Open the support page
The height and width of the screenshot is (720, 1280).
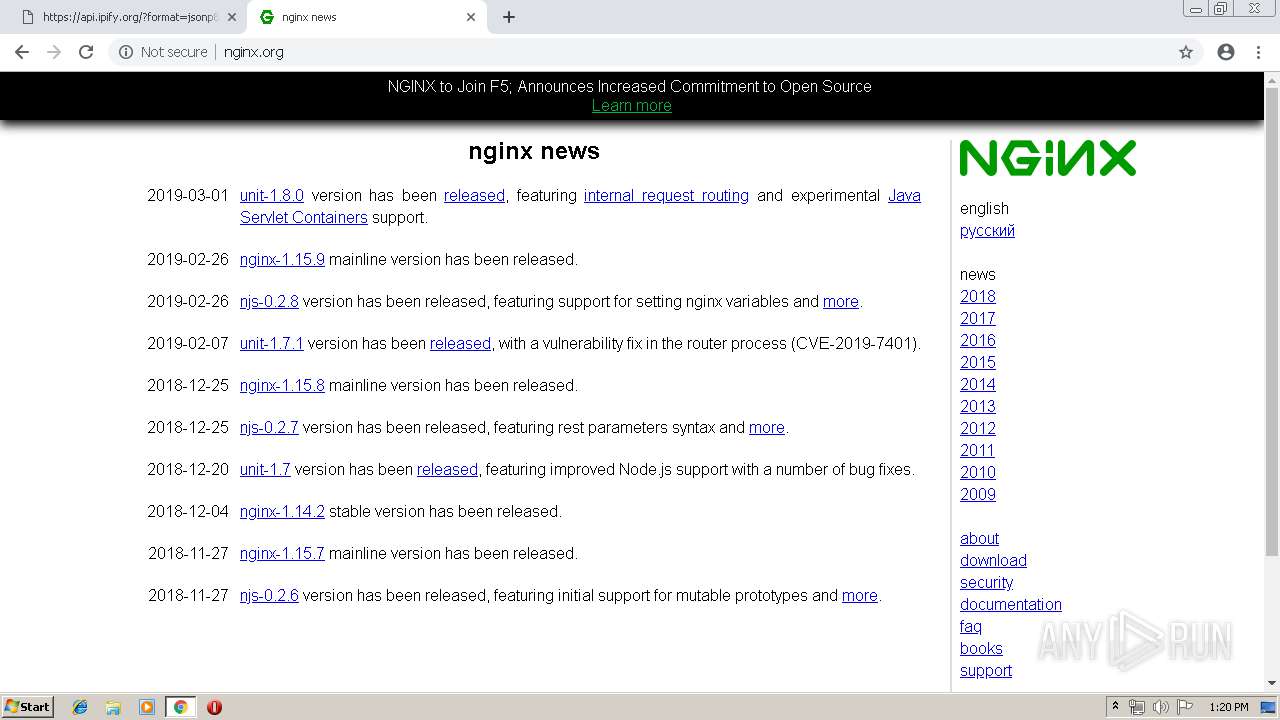[x=986, y=671]
